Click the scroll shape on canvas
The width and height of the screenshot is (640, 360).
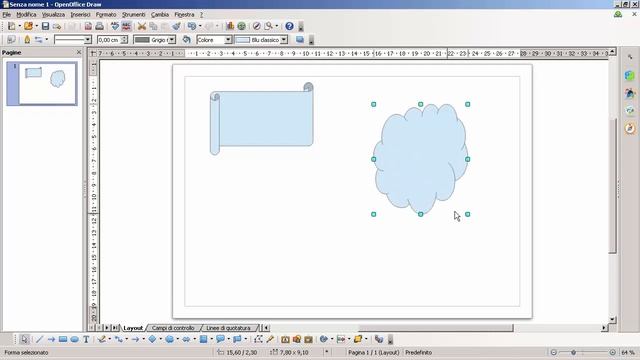click(x=262, y=118)
